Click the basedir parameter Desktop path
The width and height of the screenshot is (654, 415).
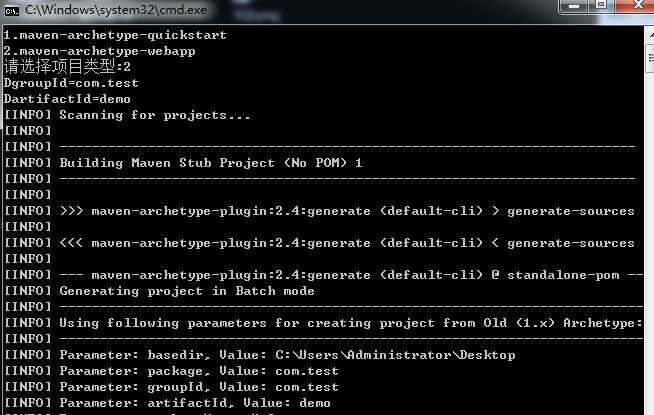(395, 355)
